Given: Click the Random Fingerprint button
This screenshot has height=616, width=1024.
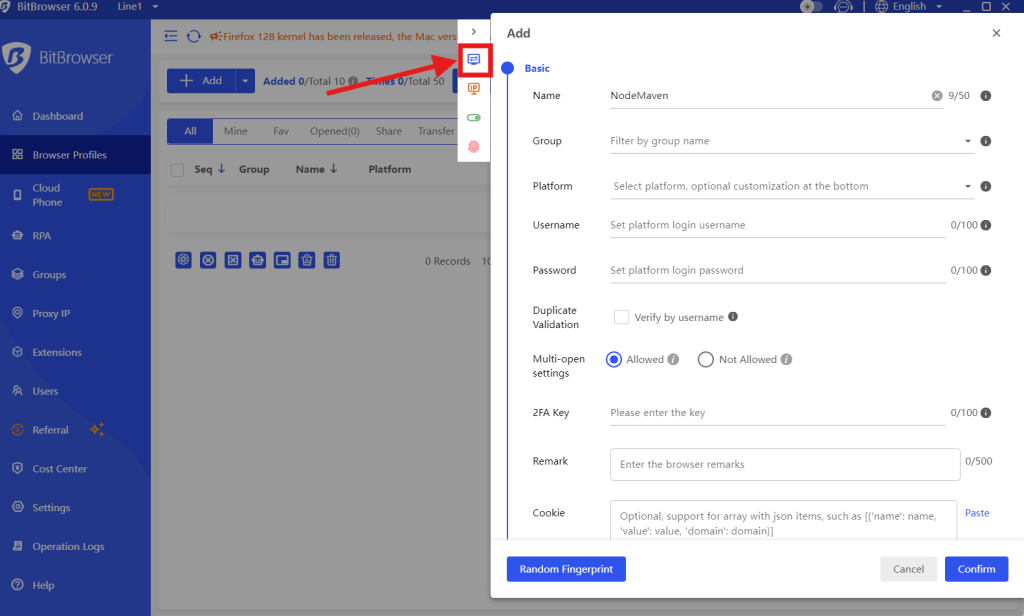Looking at the screenshot, I should 566,569.
